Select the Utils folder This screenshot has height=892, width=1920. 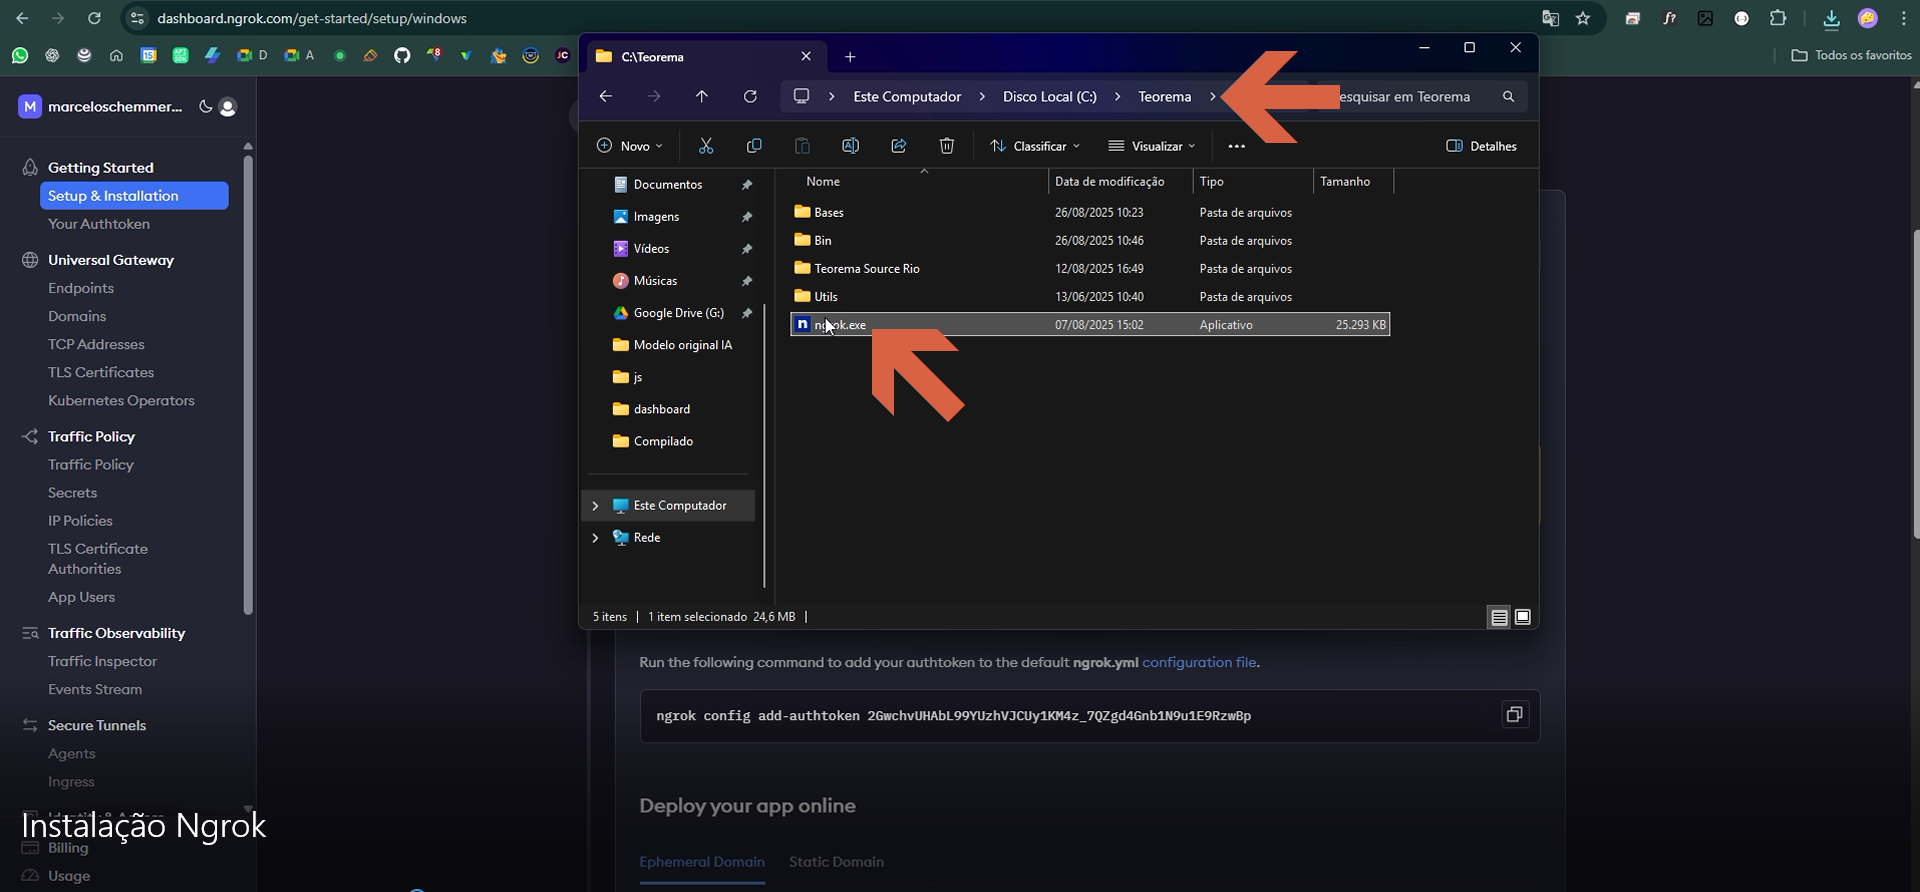[x=1090, y=296]
